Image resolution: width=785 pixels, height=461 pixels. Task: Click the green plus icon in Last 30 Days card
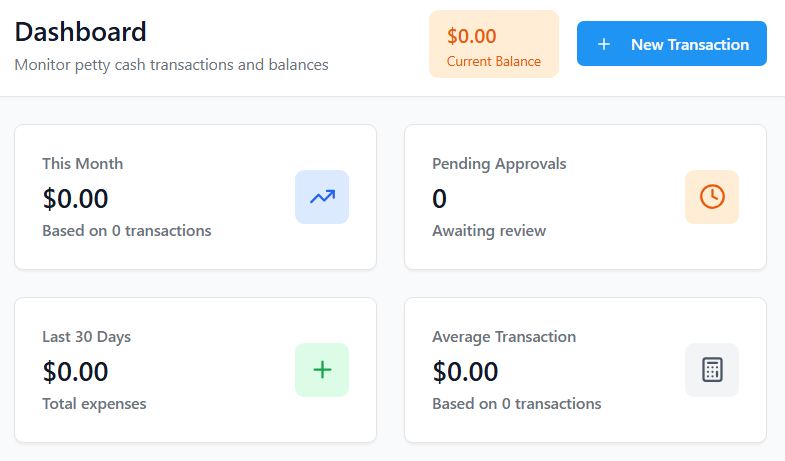click(x=322, y=370)
